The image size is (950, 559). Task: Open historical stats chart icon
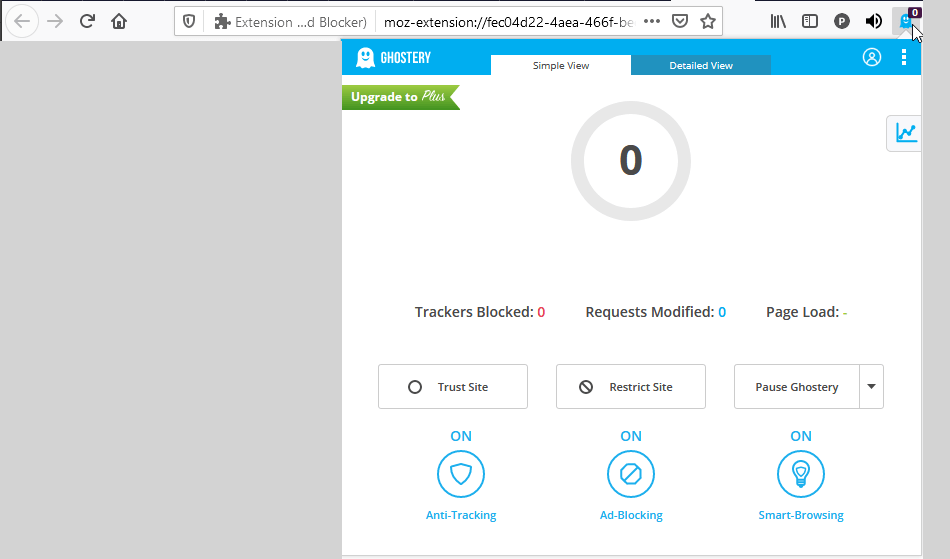pos(905,133)
